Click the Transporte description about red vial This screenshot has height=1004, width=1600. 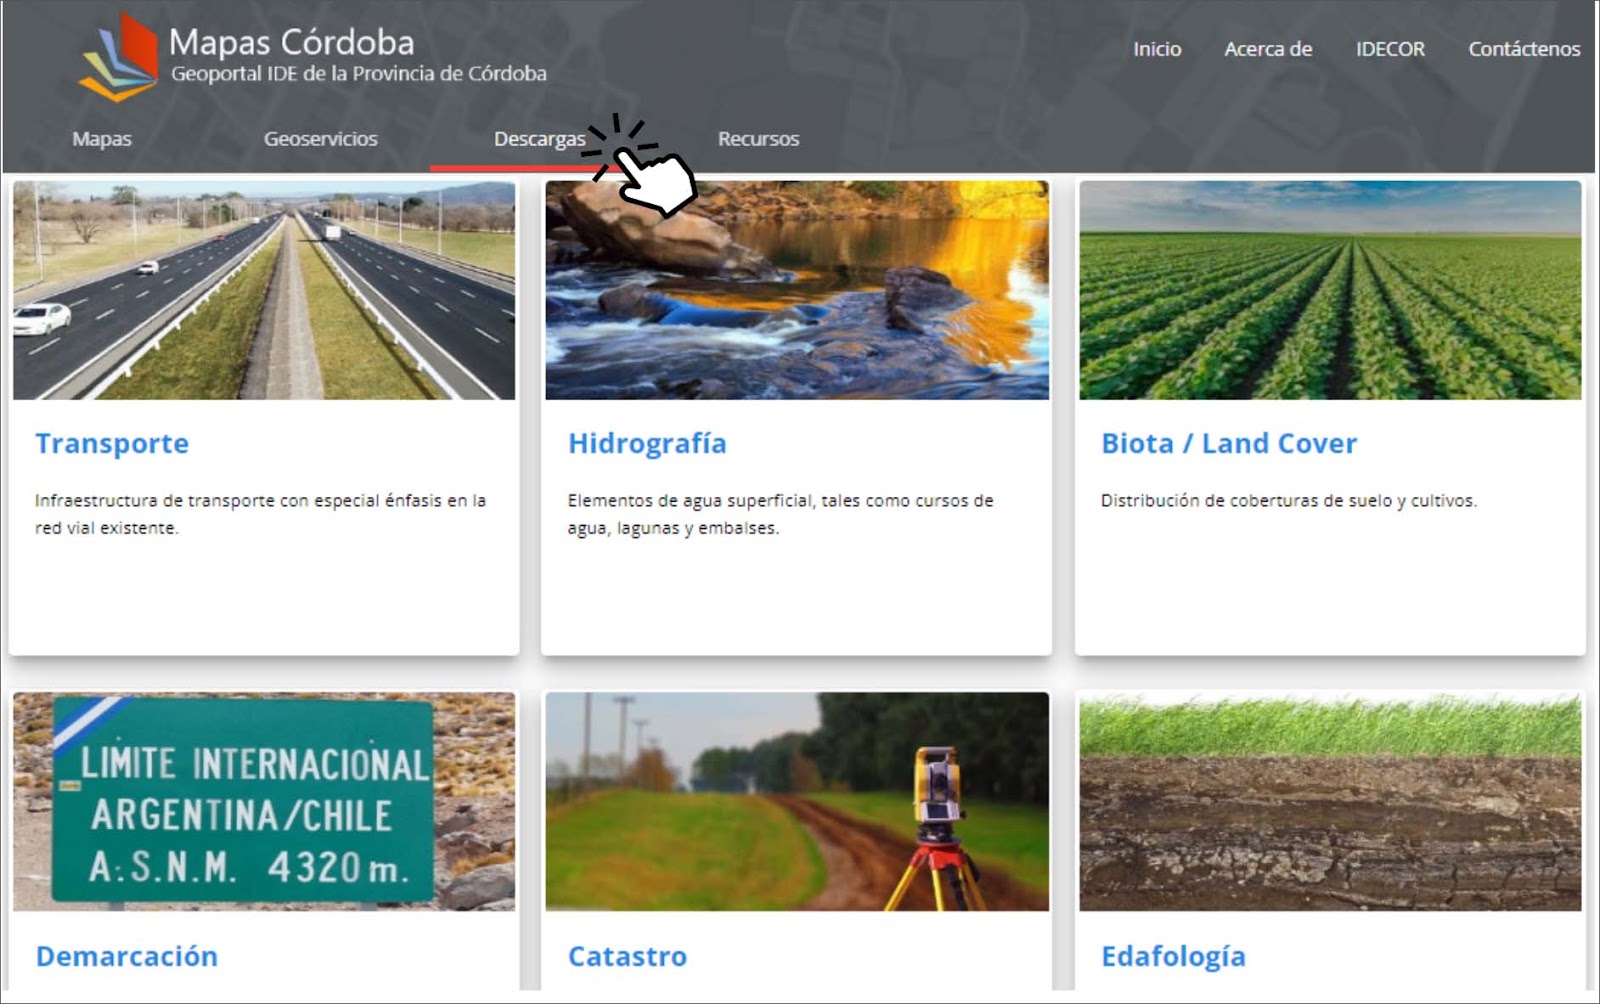coord(260,514)
